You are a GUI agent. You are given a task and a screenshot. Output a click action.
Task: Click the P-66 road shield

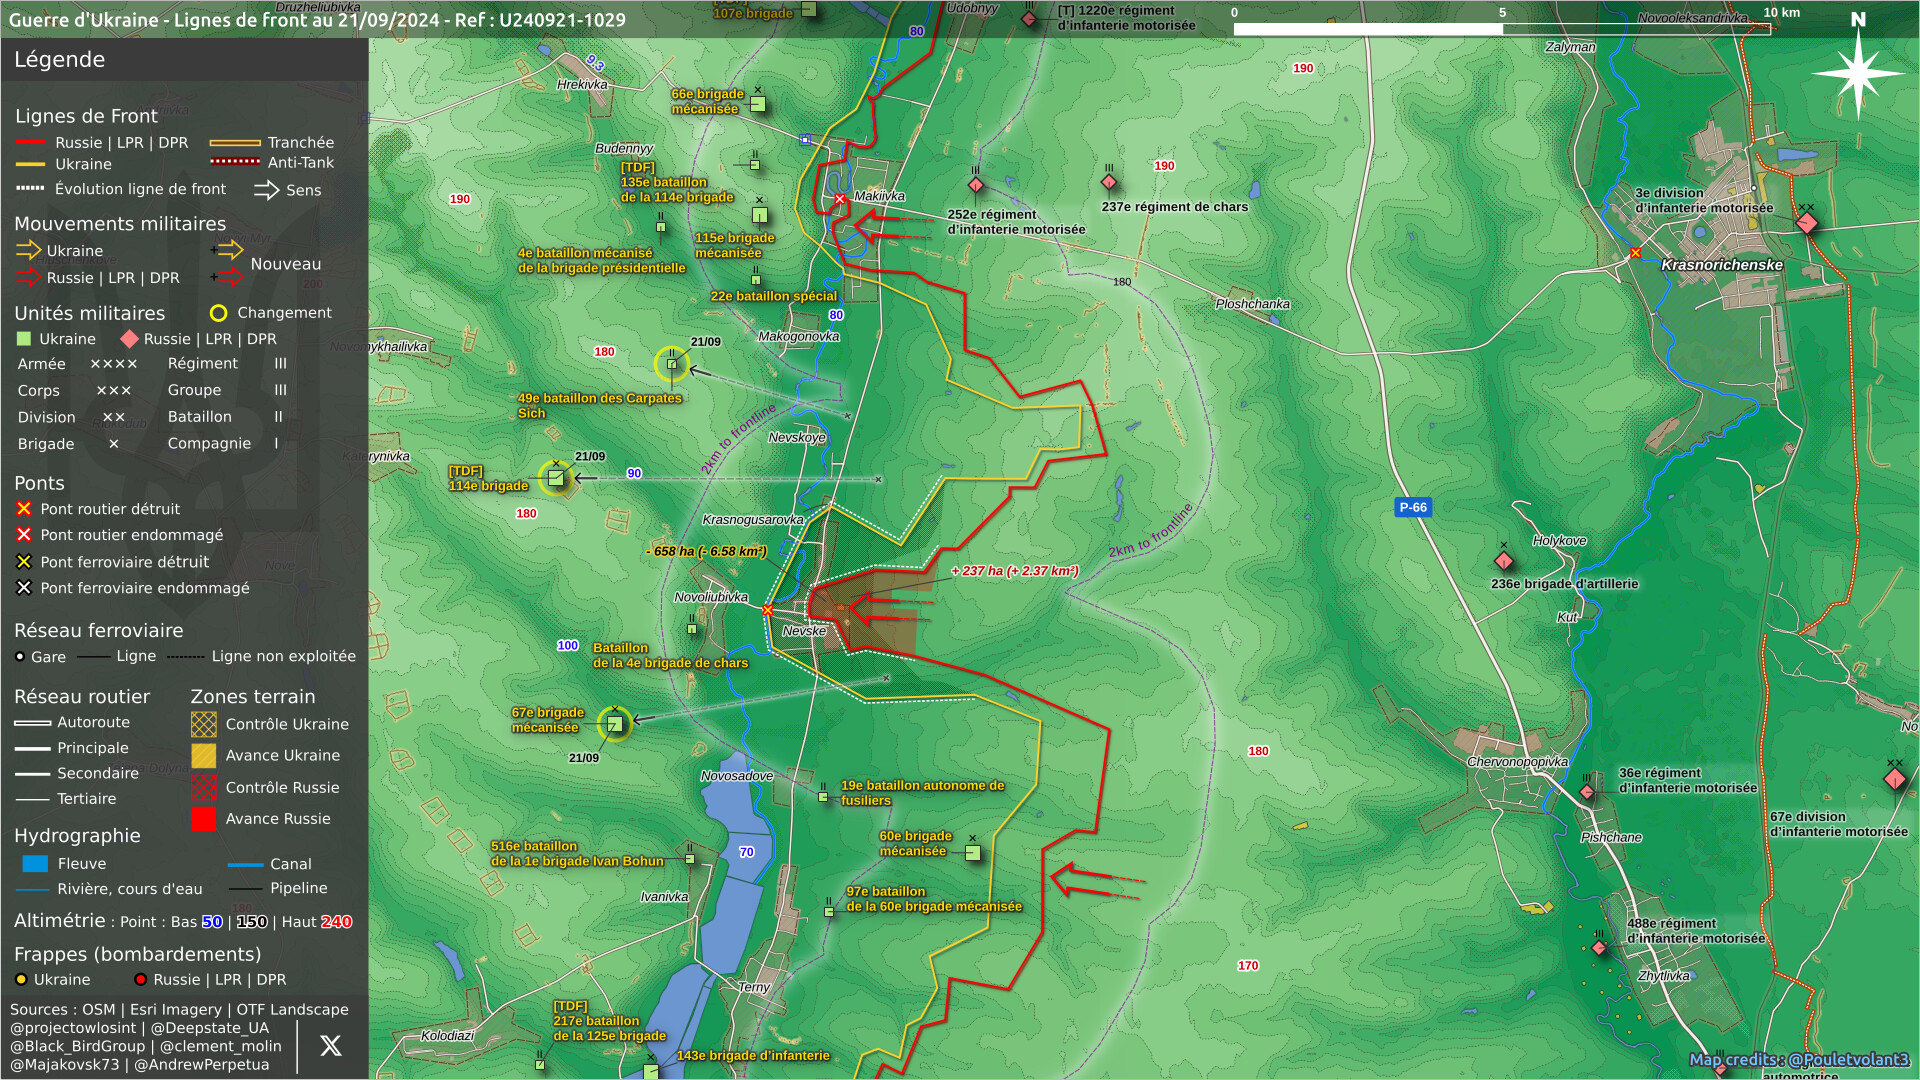1413,507
